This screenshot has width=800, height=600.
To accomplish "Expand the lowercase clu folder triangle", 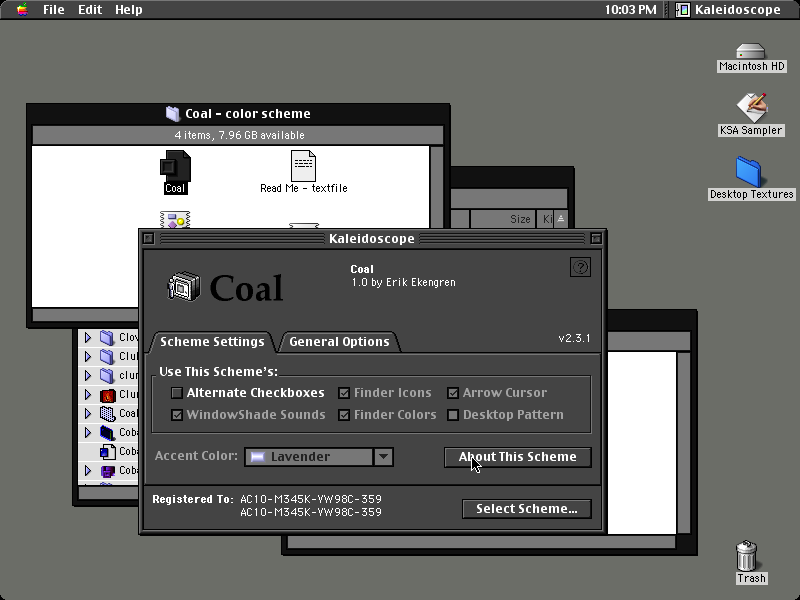I will 88,376.
